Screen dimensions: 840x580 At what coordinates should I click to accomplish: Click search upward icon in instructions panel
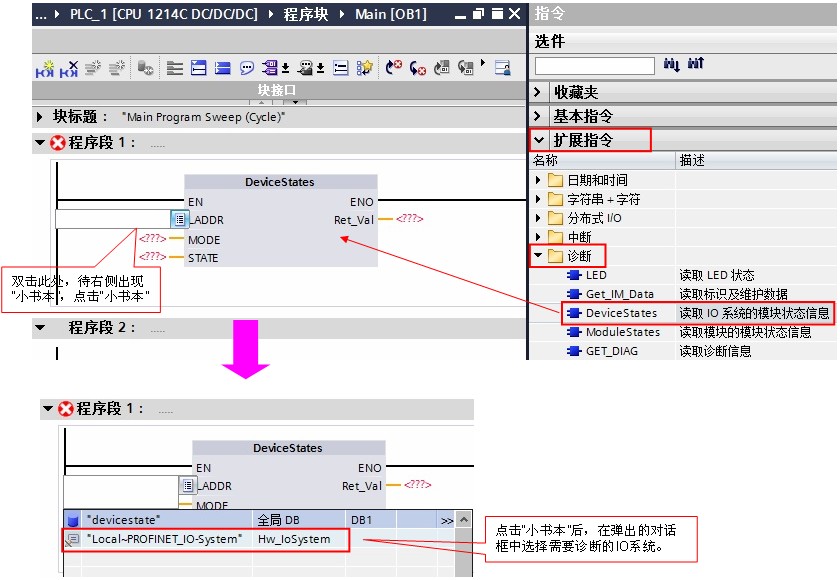695,64
